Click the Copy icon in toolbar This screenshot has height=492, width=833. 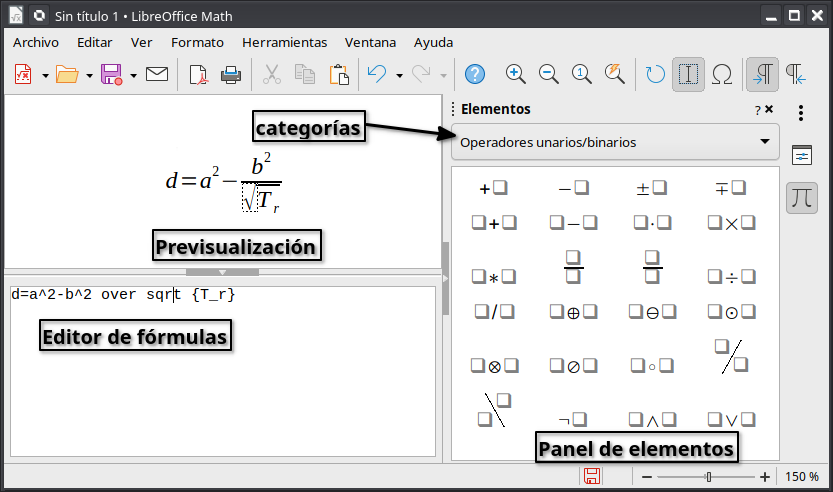(305, 74)
